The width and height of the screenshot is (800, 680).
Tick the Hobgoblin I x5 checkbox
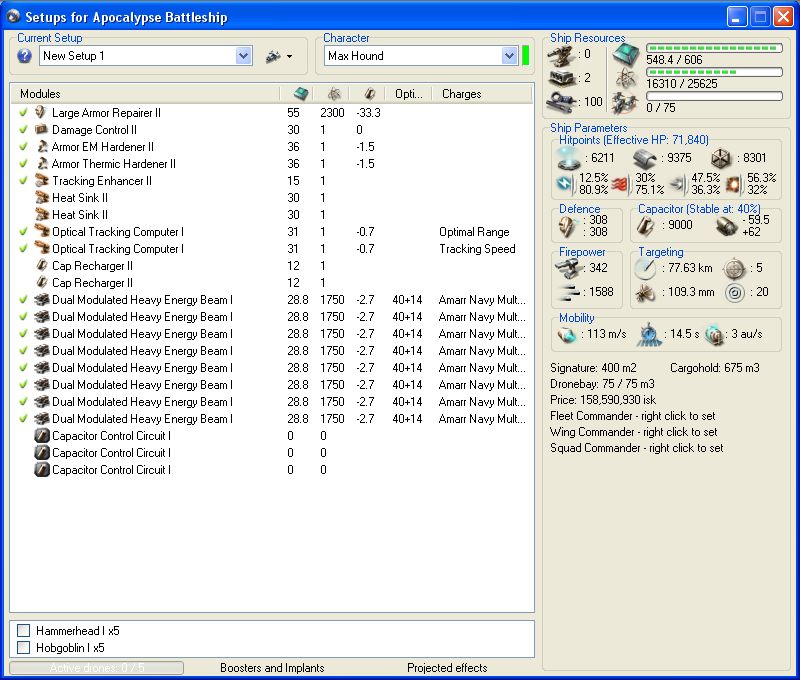pos(23,648)
